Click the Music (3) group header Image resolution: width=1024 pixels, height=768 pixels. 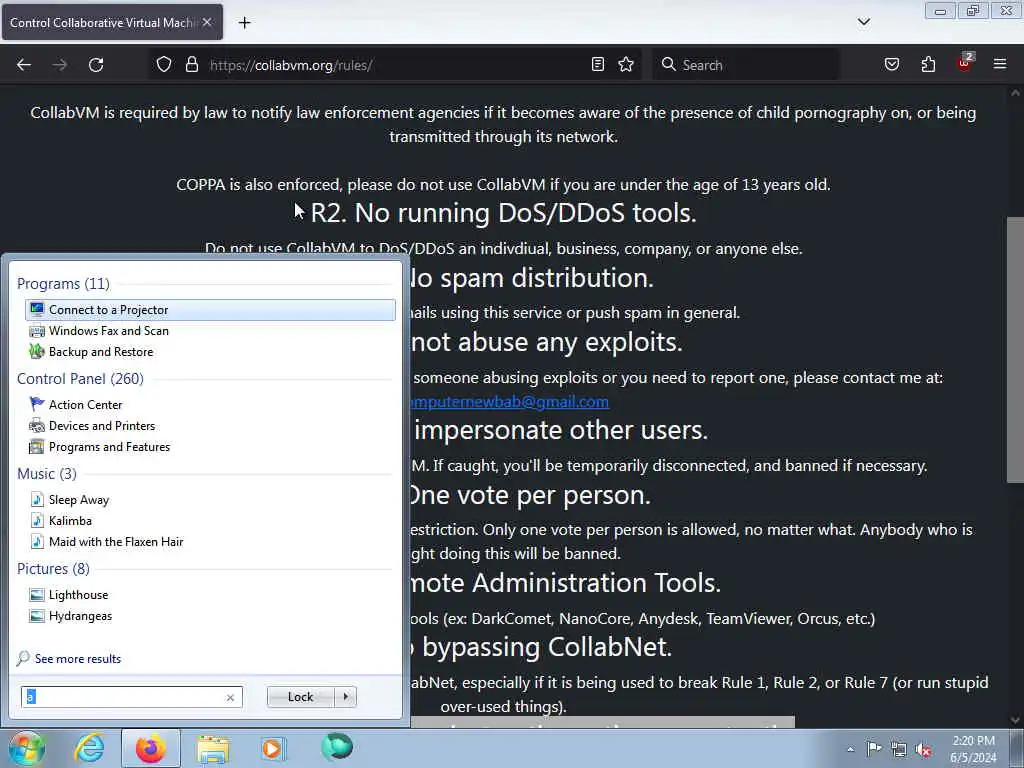[x=47, y=473]
